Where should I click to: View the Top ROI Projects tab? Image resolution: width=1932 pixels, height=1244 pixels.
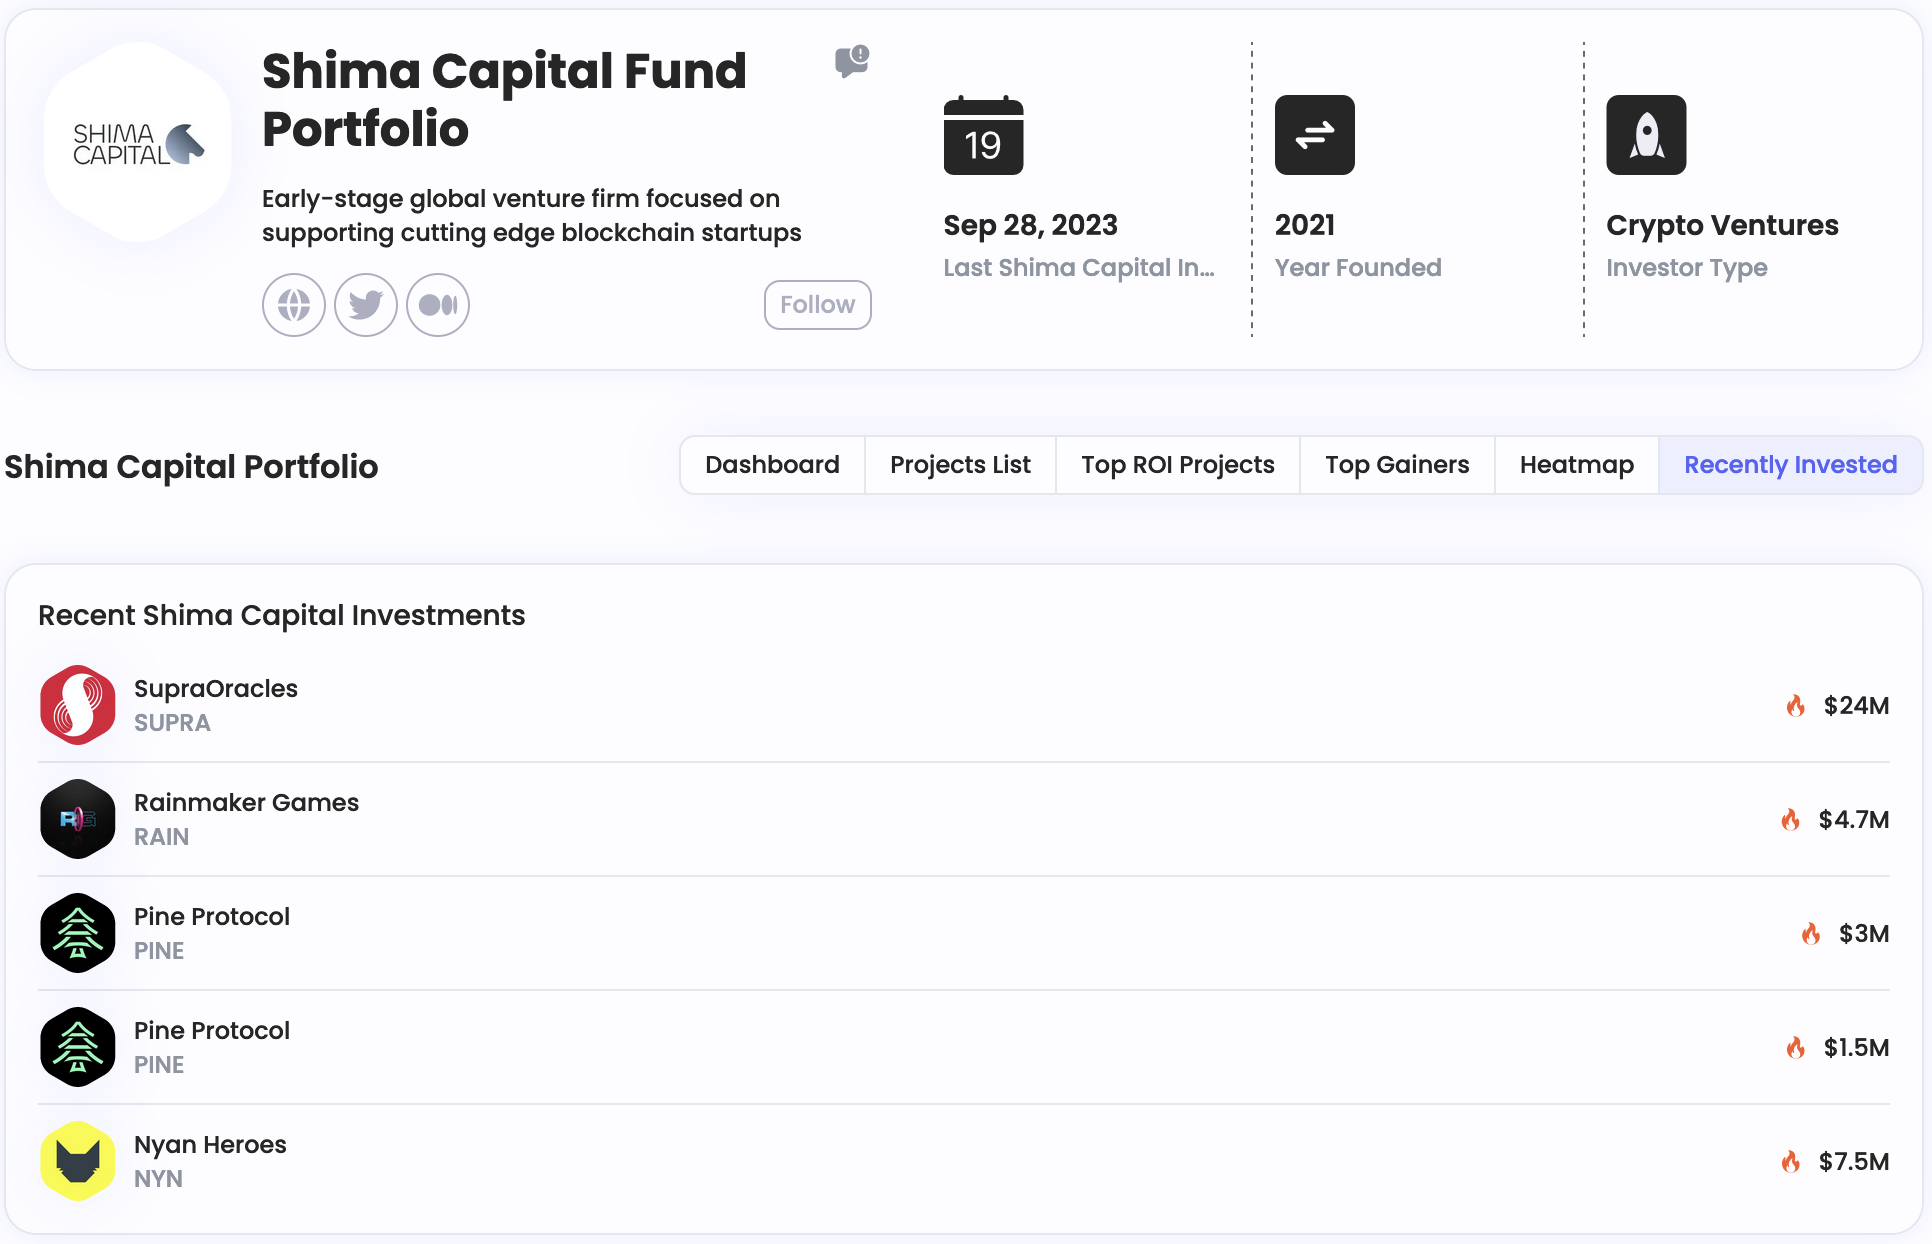1178,465
